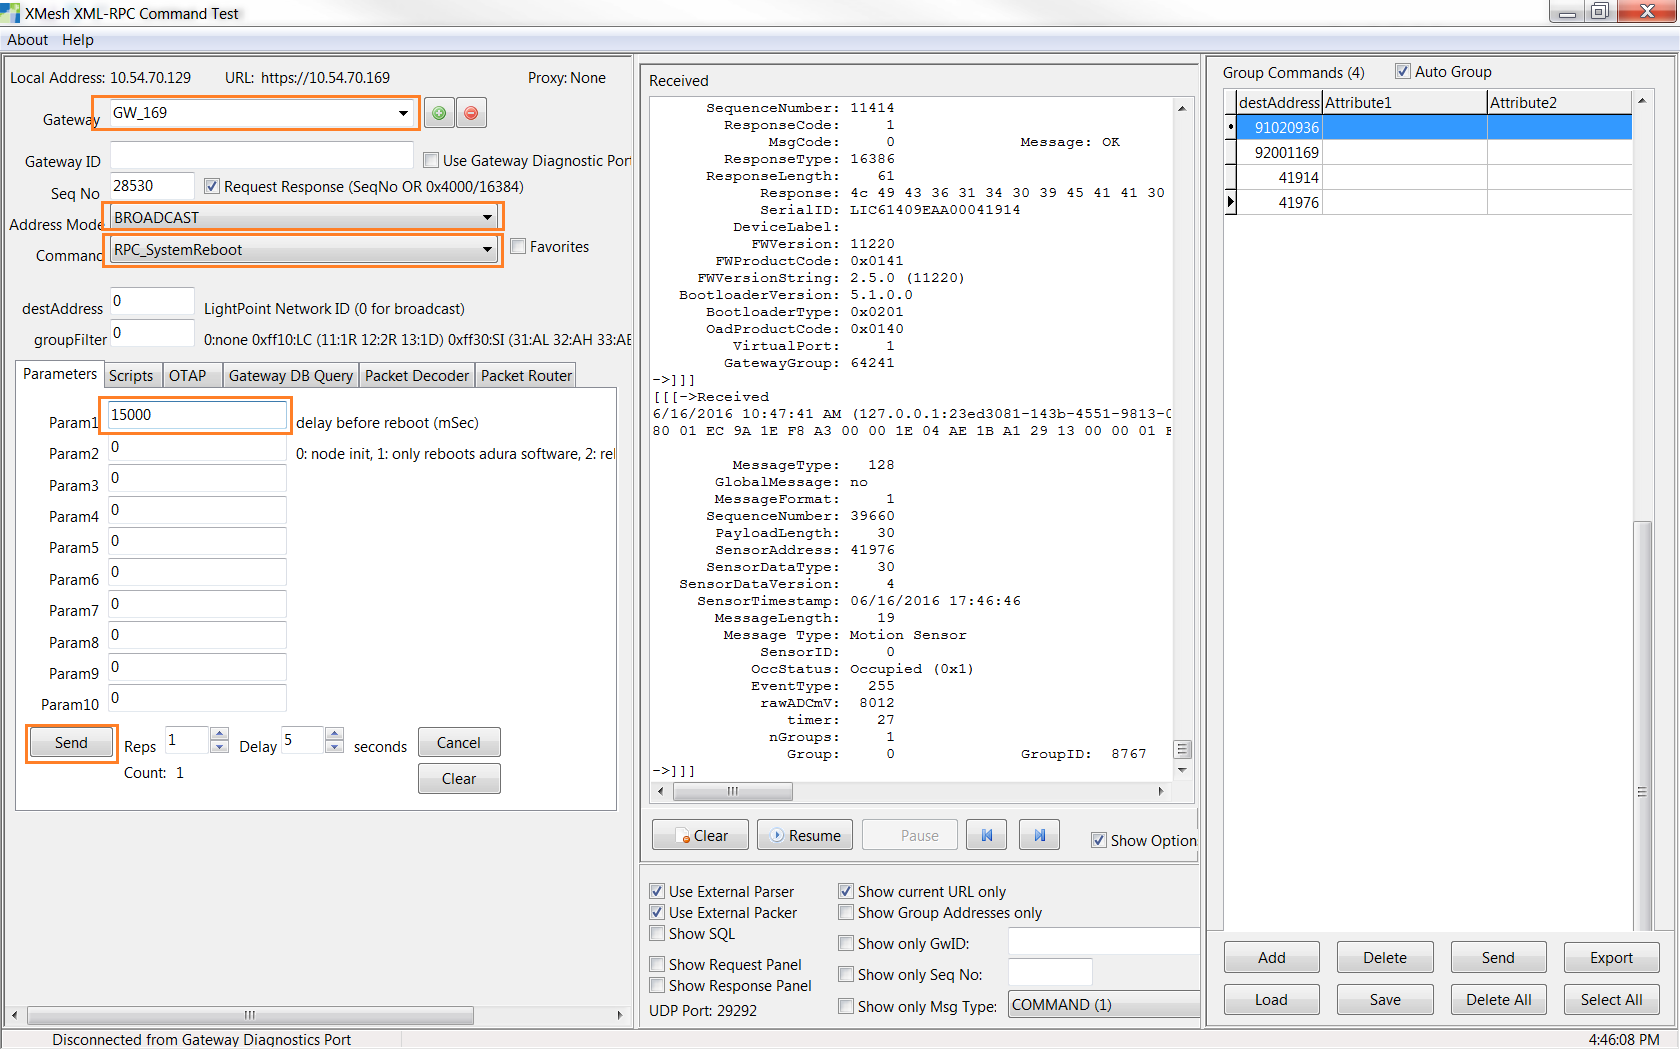Click the XMesh application title icon

pos(11,13)
